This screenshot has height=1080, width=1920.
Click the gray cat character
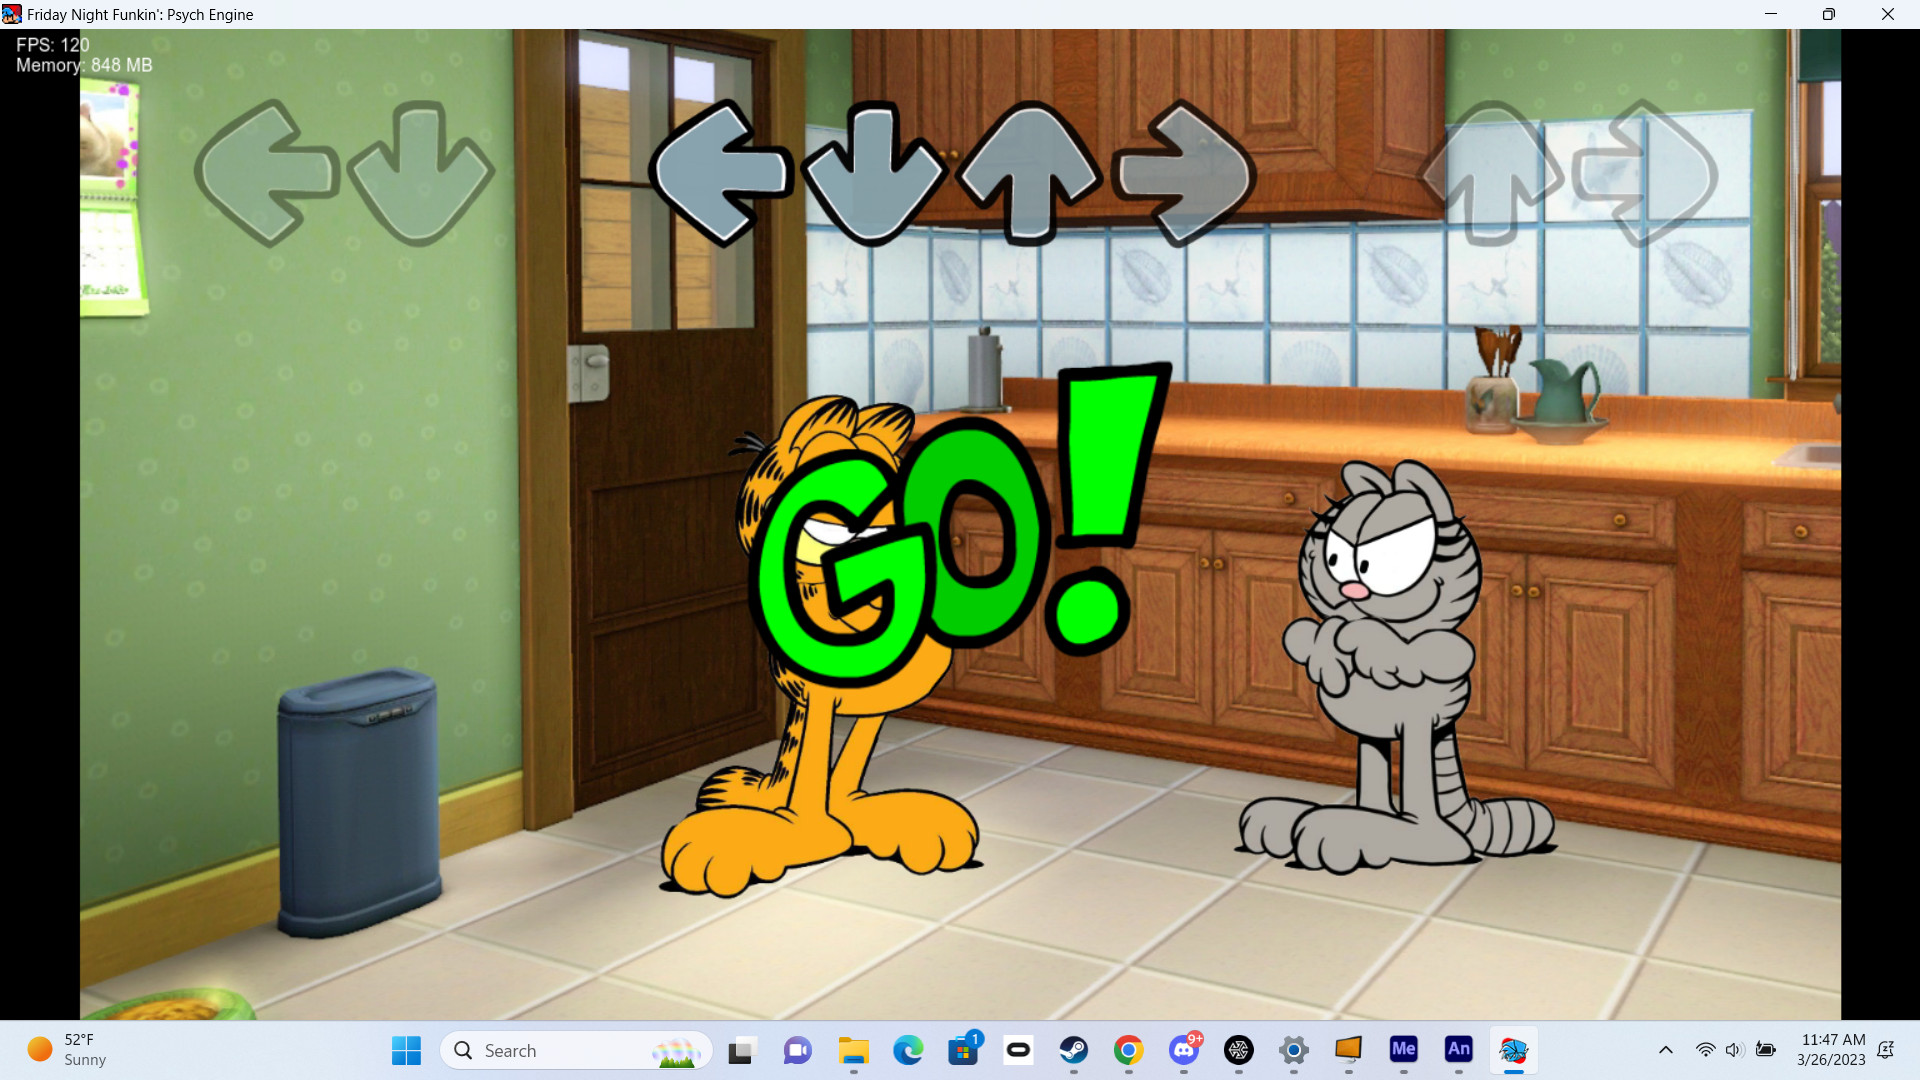(x=1395, y=665)
